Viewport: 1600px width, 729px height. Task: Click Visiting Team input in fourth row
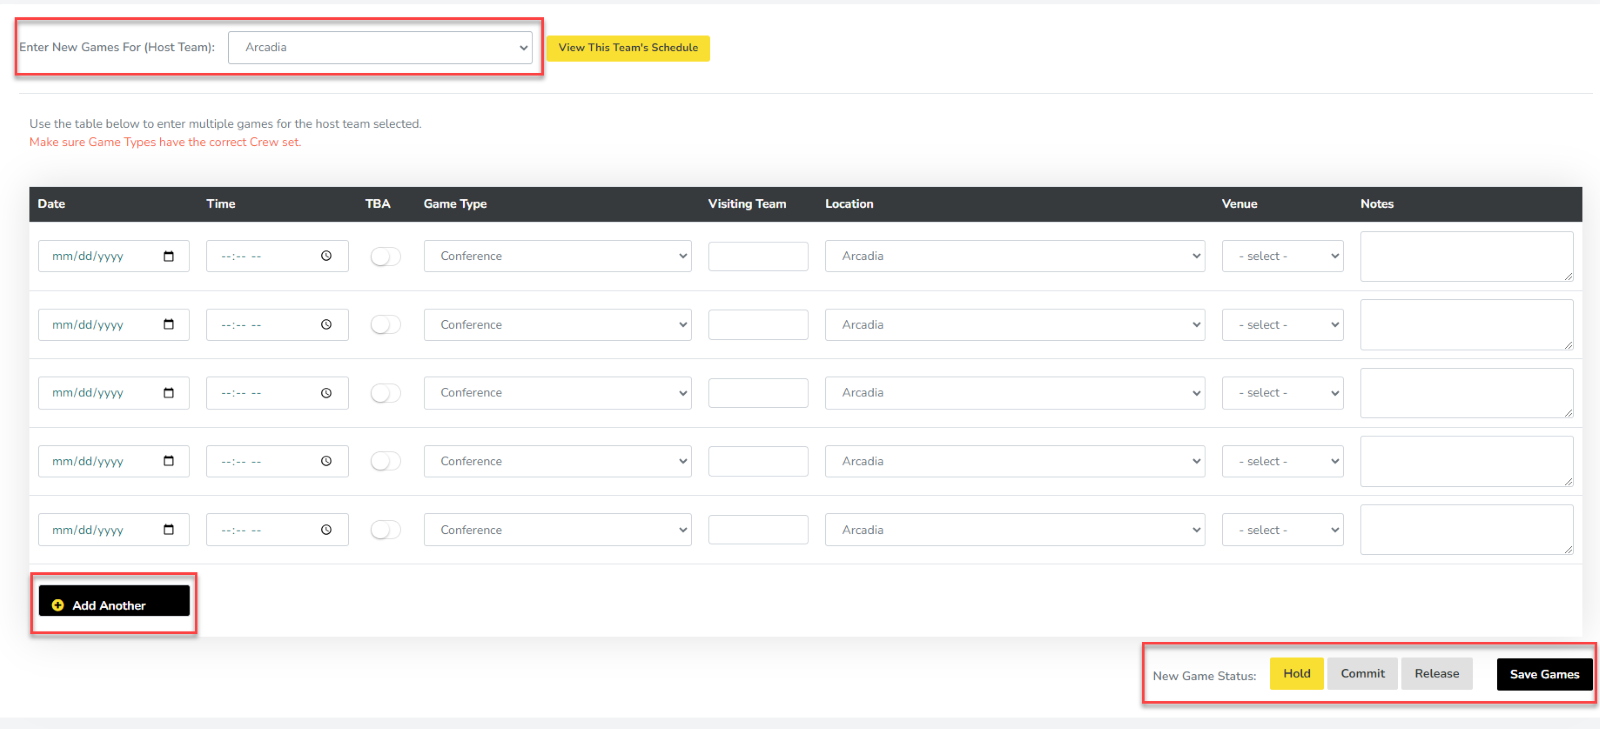[x=758, y=461]
